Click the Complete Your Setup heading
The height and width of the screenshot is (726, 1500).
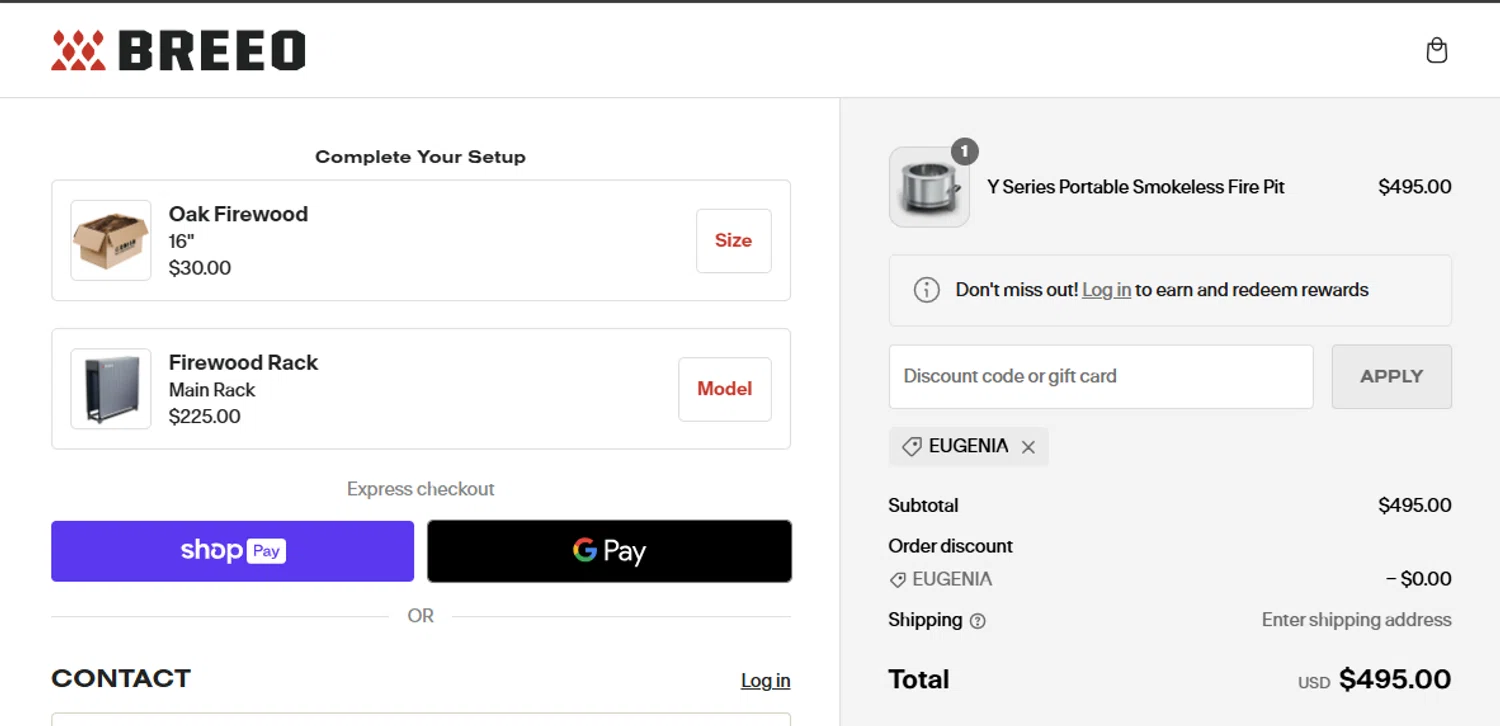pyautogui.click(x=420, y=157)
